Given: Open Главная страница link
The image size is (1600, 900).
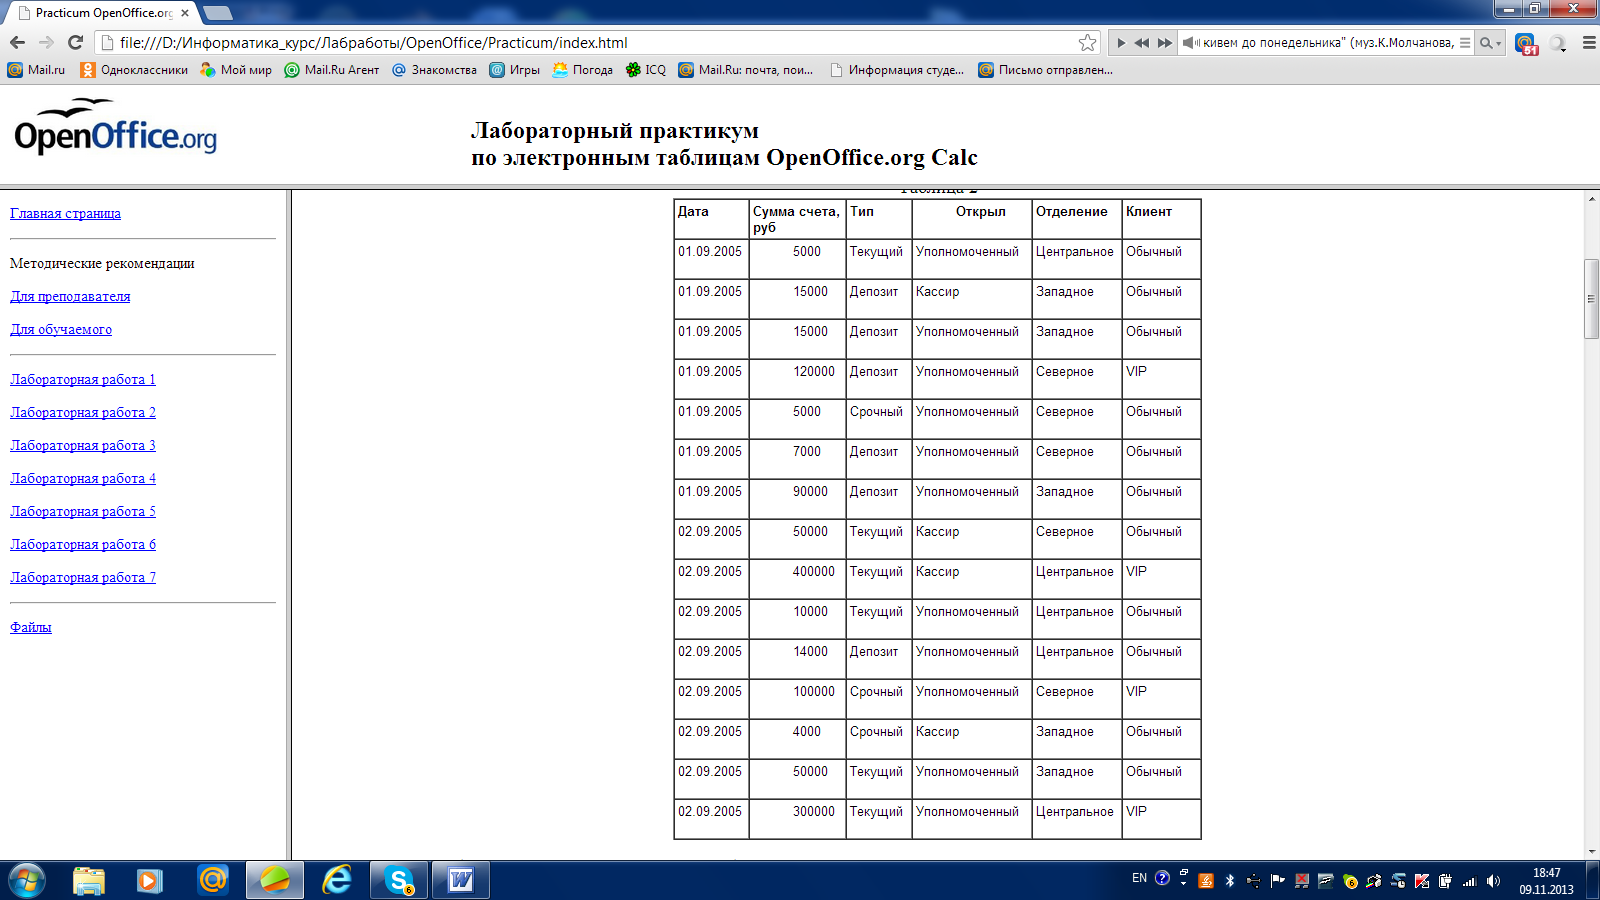Looking at the screenshot, I should pos(65,213).
